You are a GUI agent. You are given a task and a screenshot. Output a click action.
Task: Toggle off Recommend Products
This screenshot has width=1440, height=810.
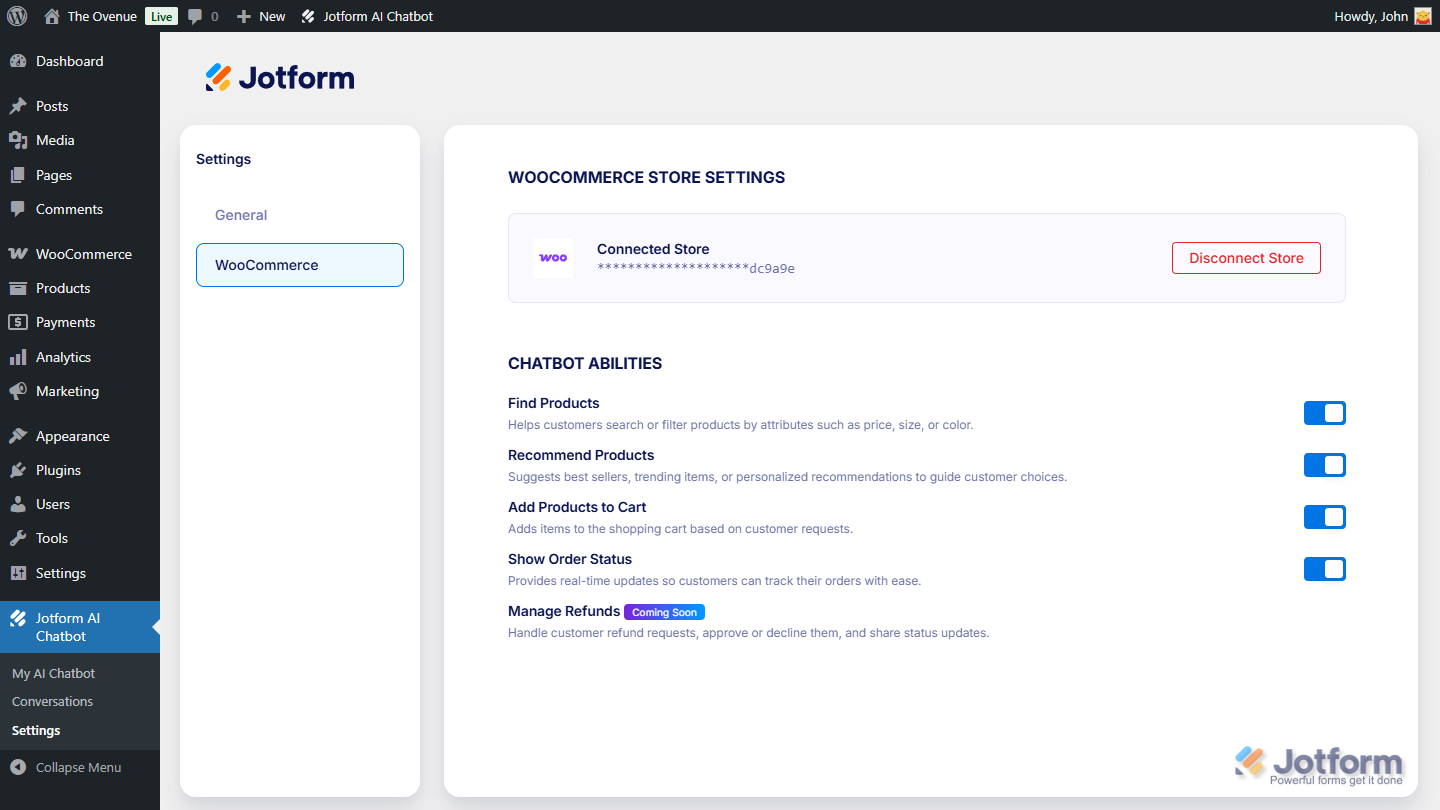(1324, 464)
